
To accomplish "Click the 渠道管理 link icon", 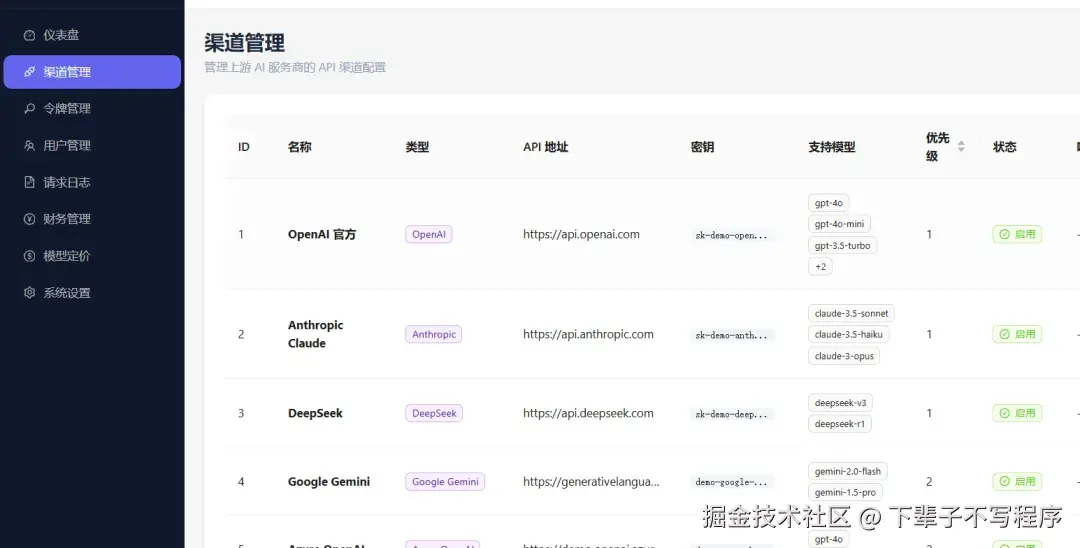I will [x=29, y=72].
